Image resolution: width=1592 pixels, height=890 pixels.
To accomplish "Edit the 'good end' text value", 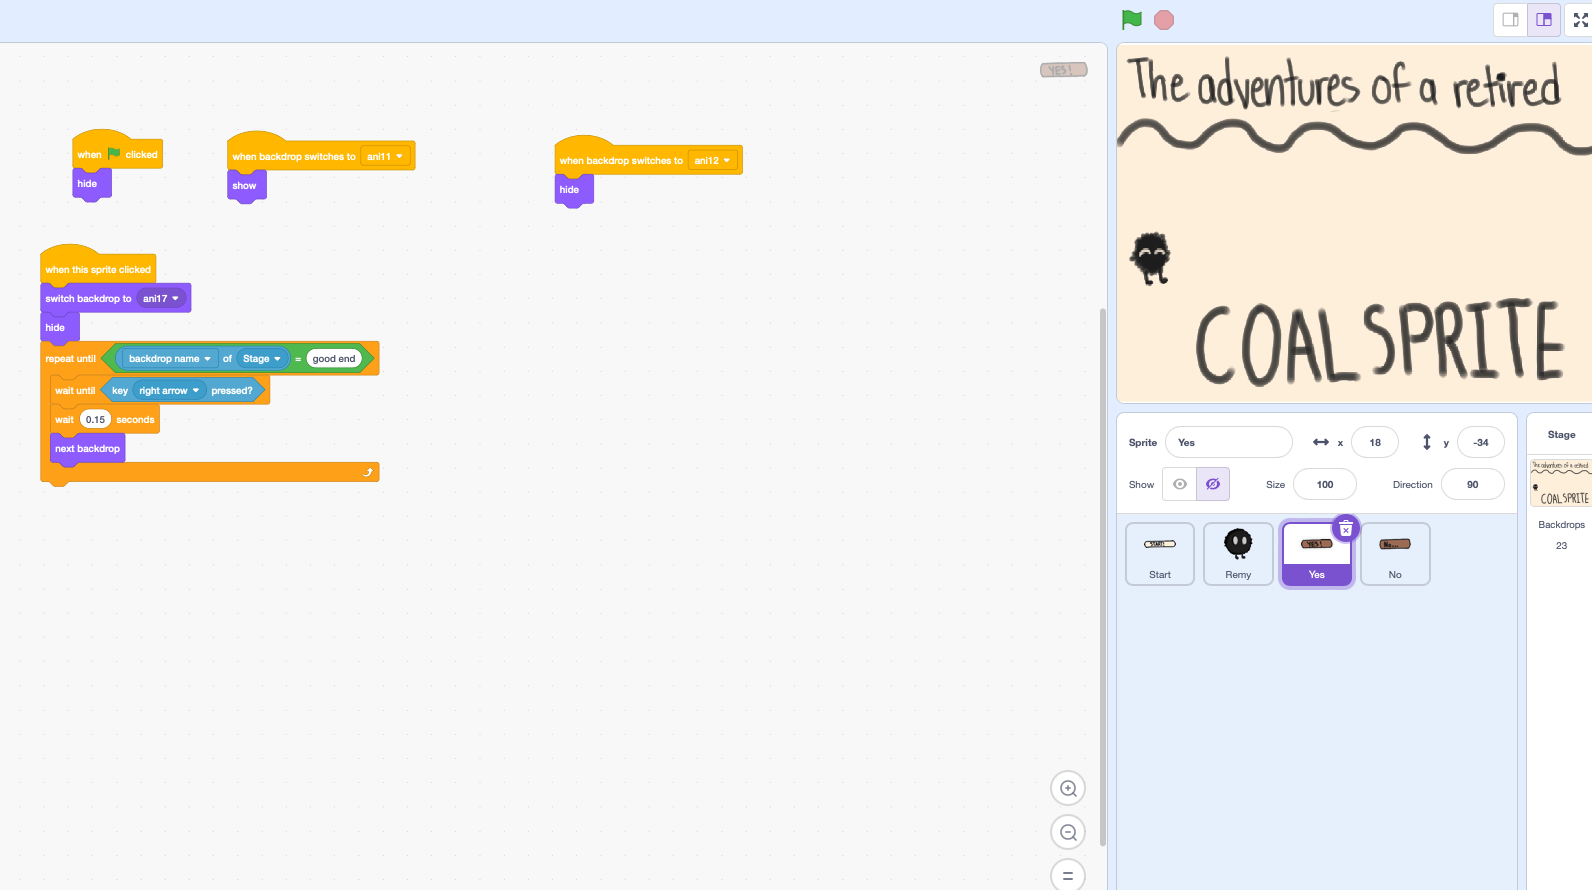I will pos(334,358).
